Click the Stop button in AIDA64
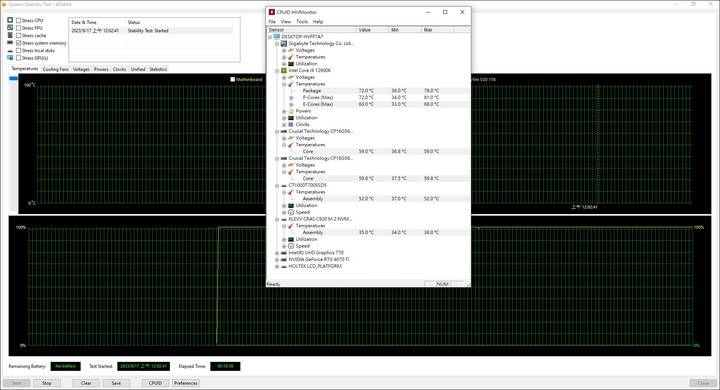This screenshot has height=390, width=720. click(x=47, y=383)
